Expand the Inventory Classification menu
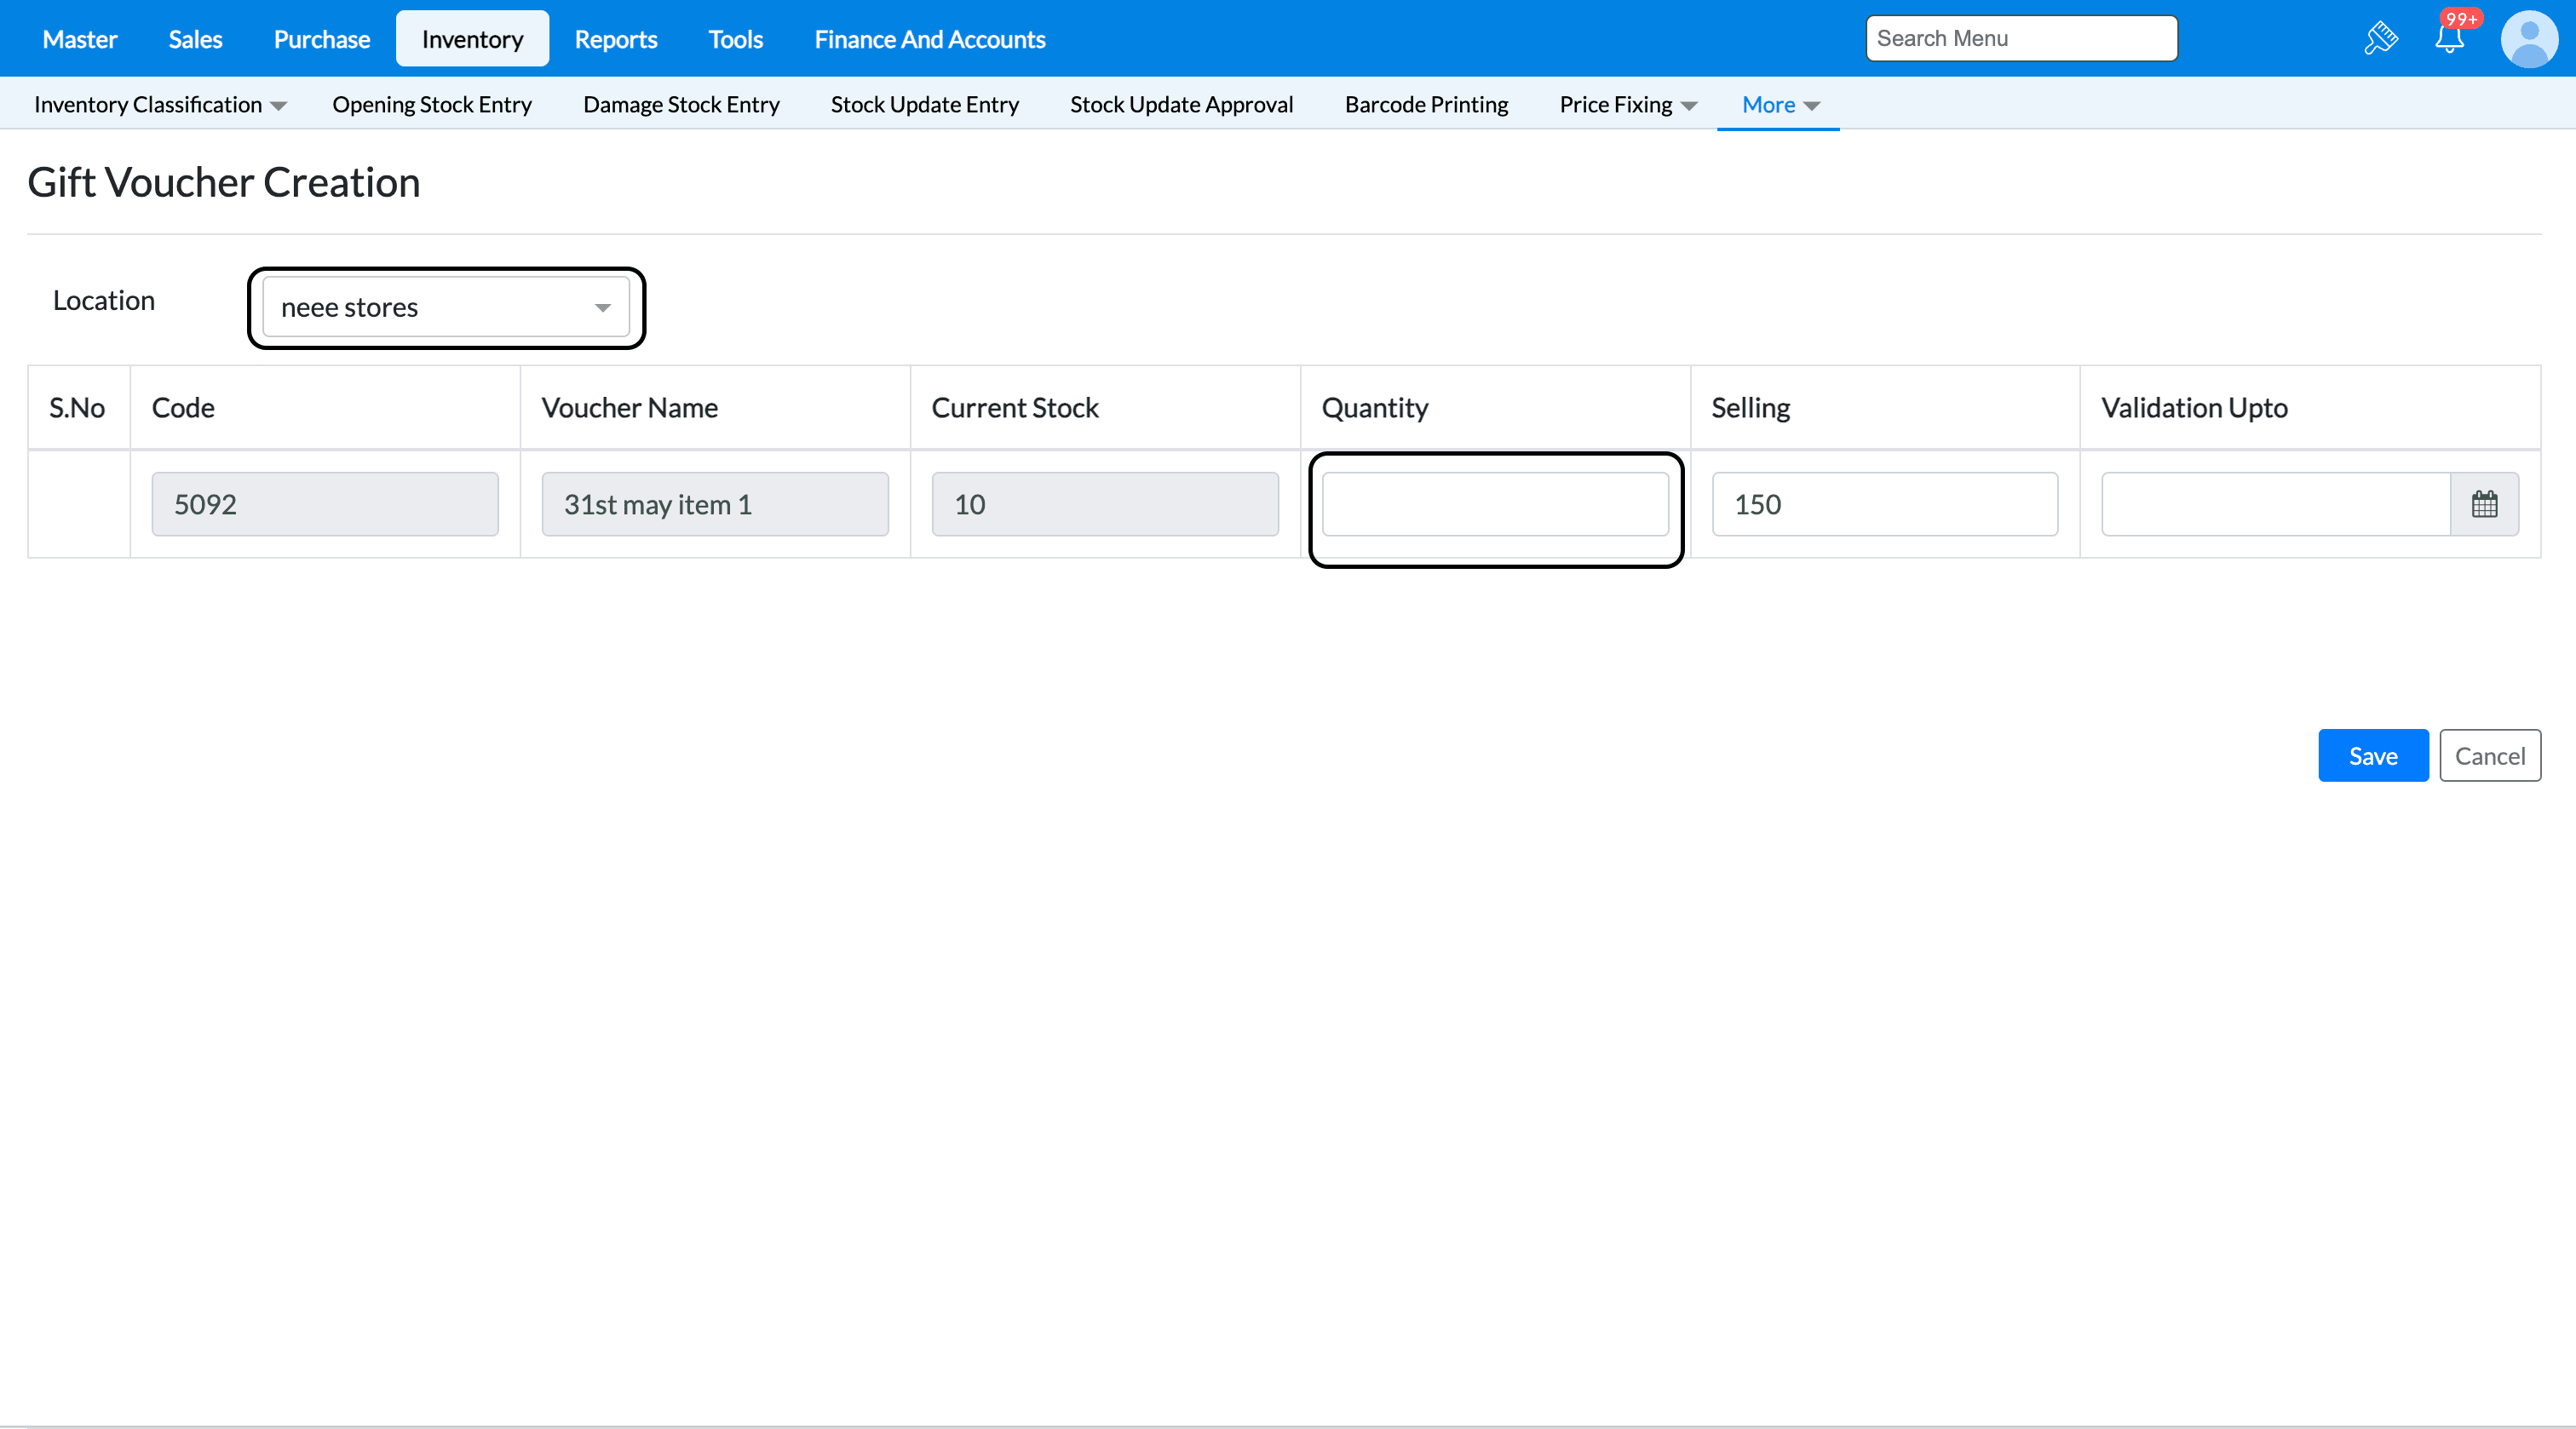 tap(160, 105)
